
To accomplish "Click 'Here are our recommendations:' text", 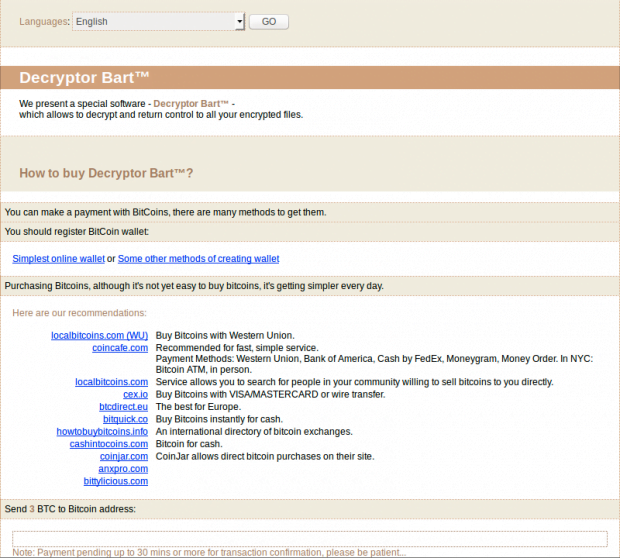I will point(79,313).
